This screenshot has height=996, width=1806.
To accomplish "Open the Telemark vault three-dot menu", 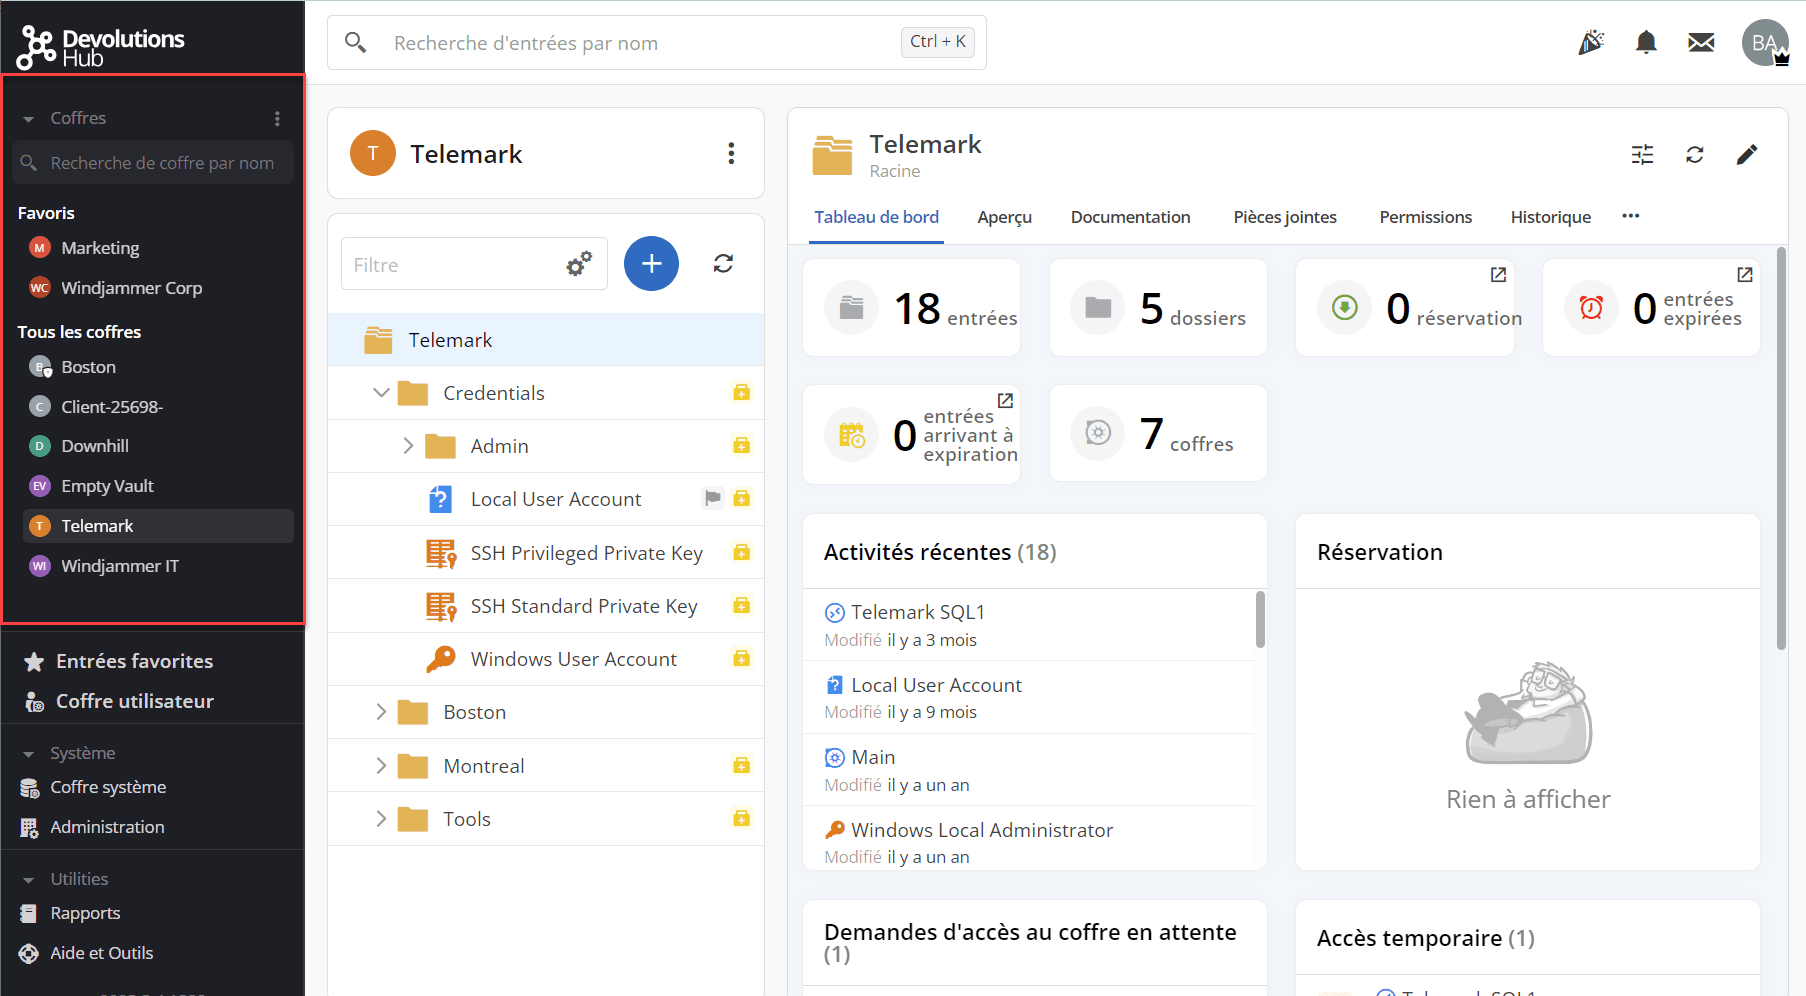I will click(x=731, y=153).
